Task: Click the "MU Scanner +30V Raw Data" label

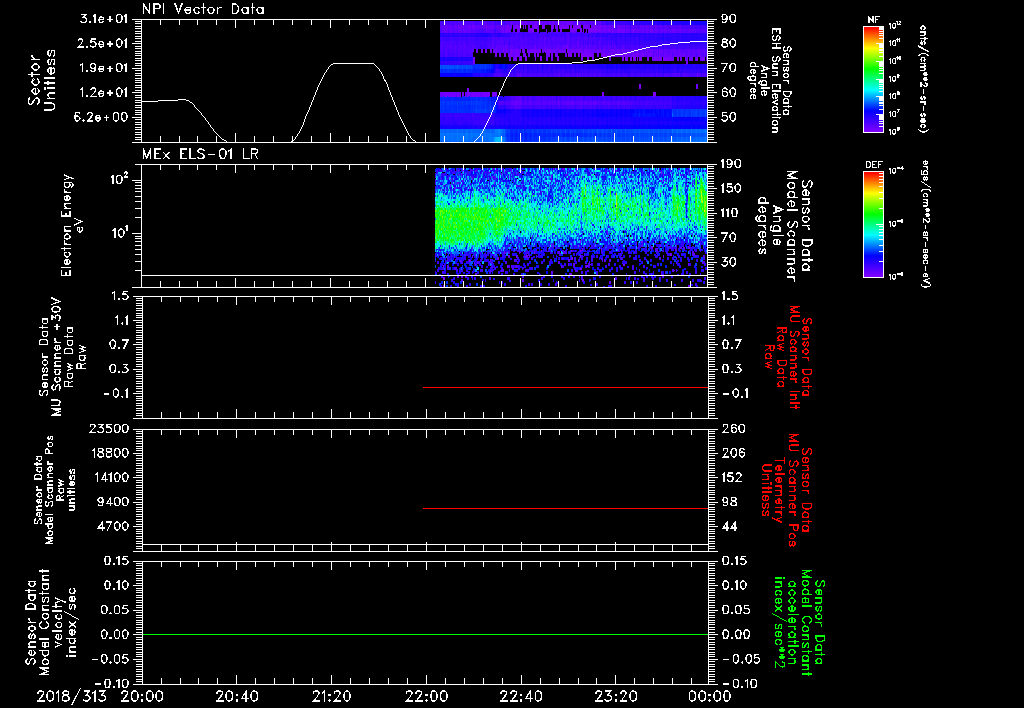Action: (62, 357)
